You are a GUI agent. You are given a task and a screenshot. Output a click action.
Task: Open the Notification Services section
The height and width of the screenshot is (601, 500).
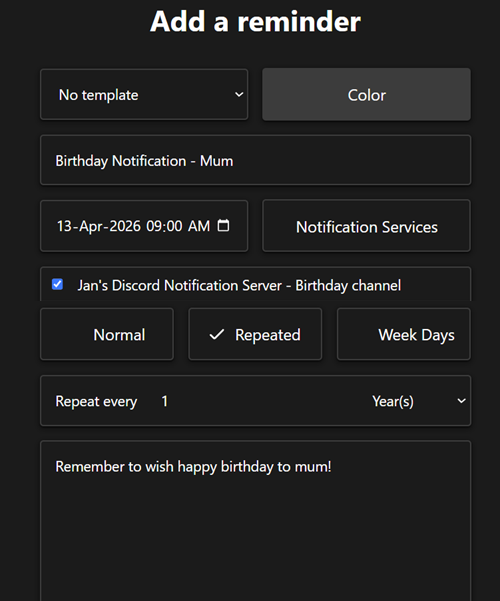tap(366, 226)
